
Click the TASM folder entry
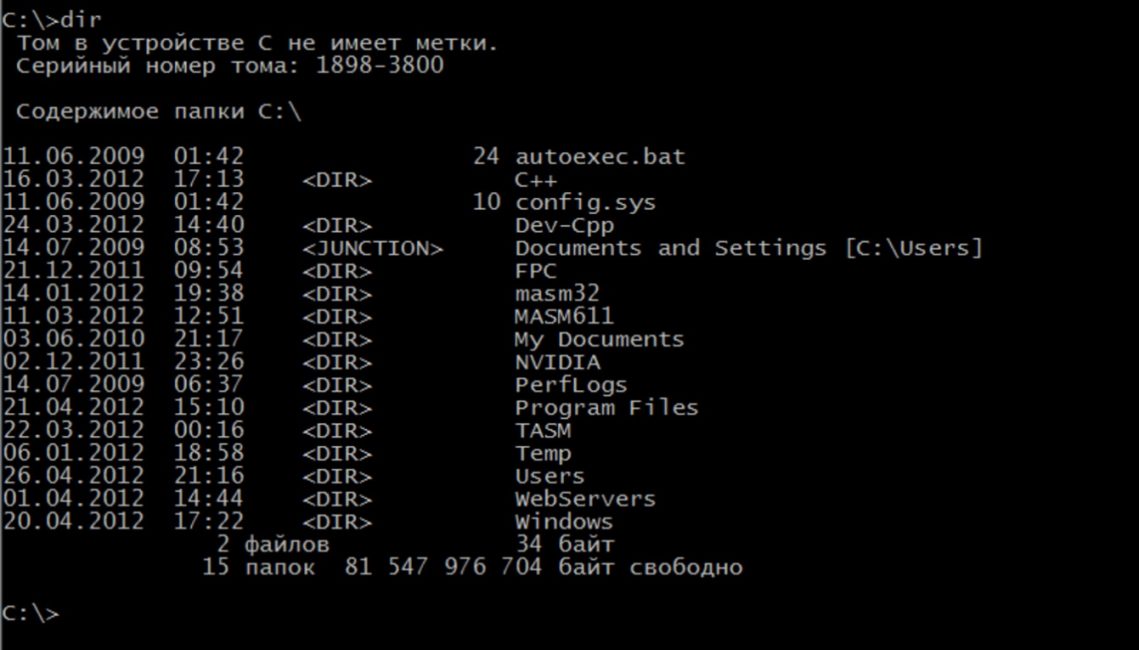(543, 430)
